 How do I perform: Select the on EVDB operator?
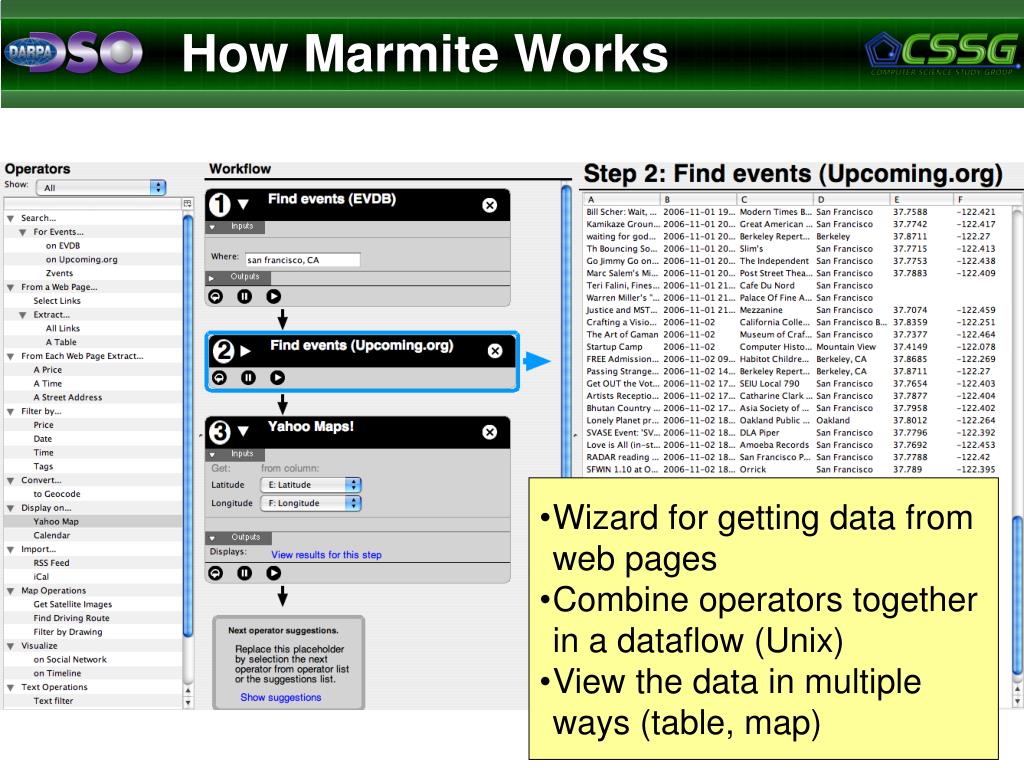[x=63, y=246]
